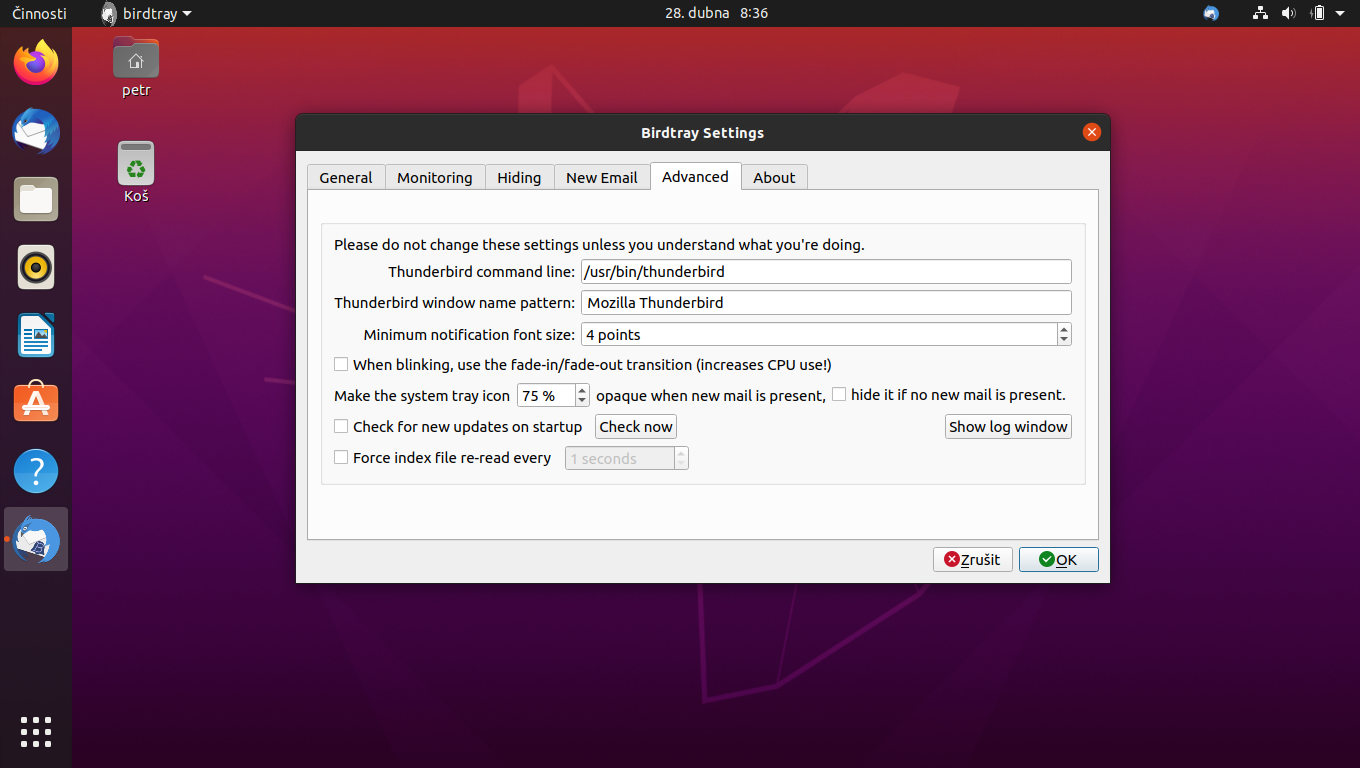Click the 'Make the system tray icon' label

pos(422,396)
